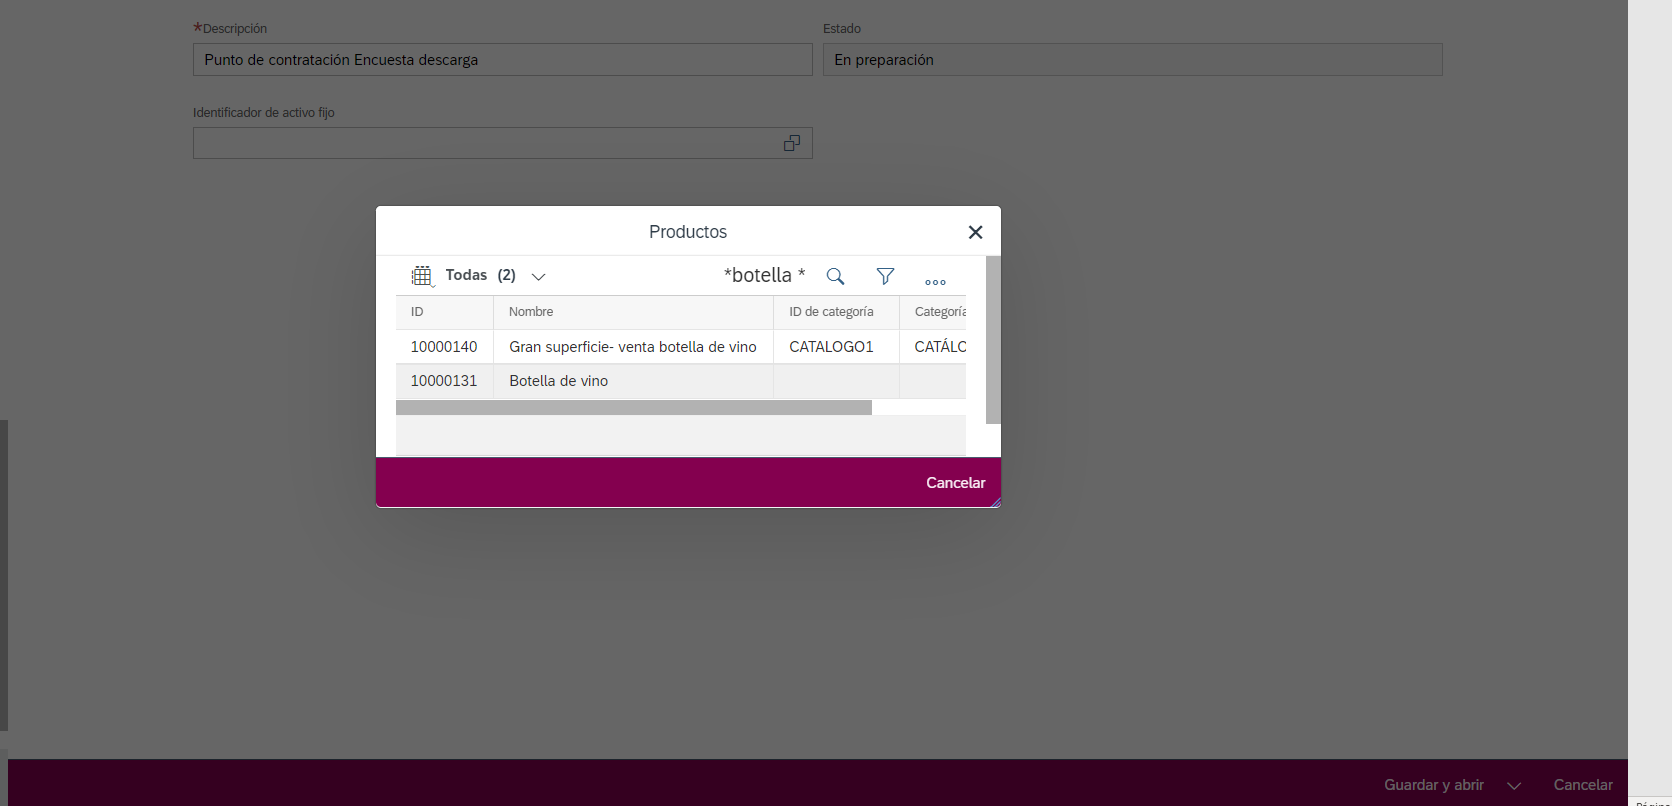Image resolution: width=1672 pixels, height=806 pixels.
Task: Select product ID 10000131
Action: (x=444, y=381)
